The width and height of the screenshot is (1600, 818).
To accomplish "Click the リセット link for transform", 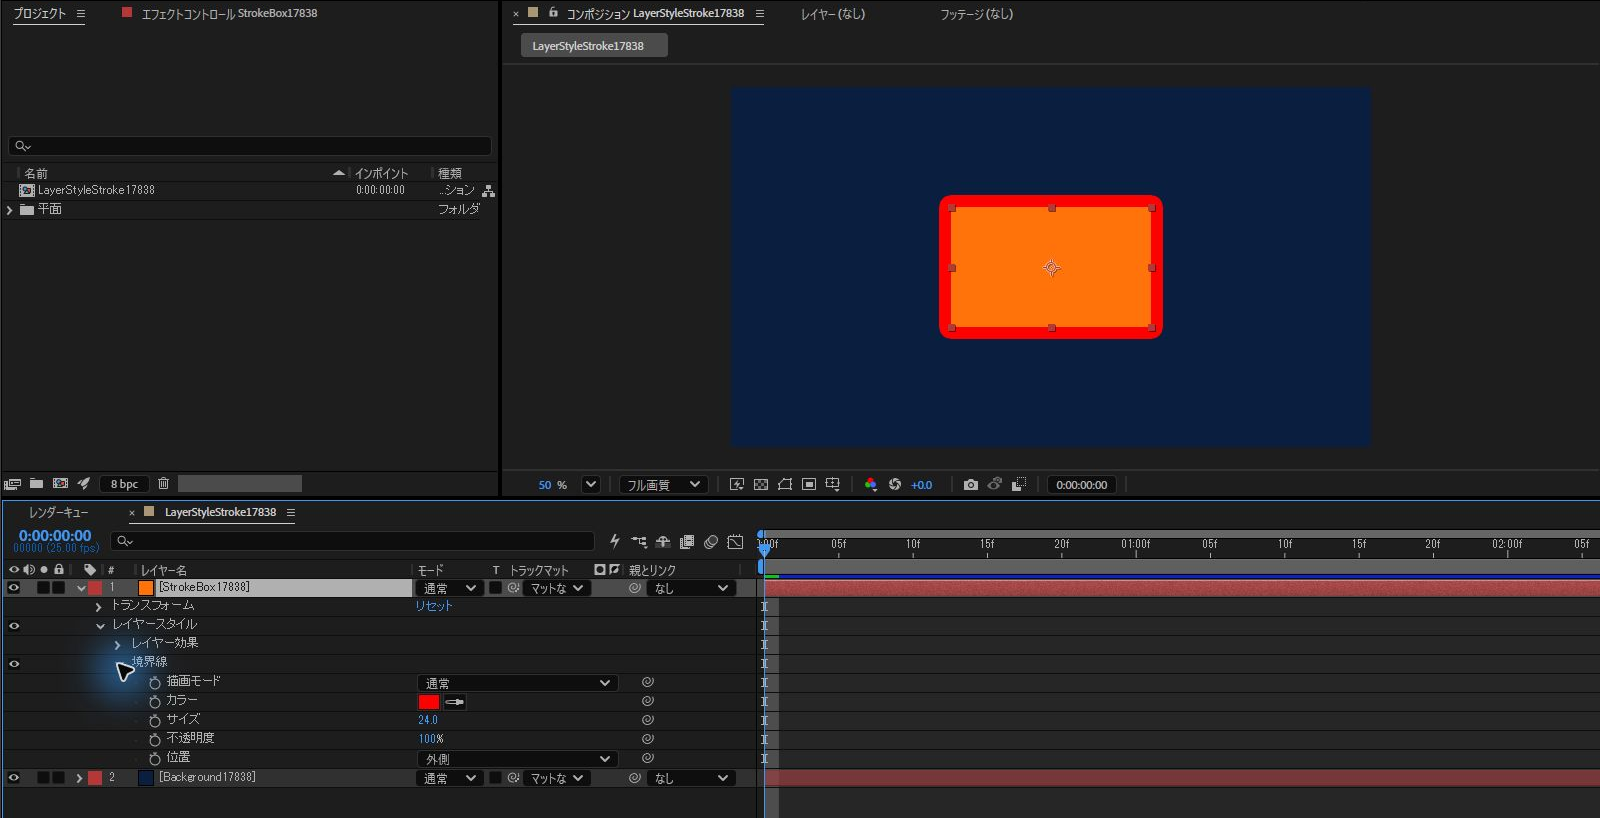I will coord(434,606).
